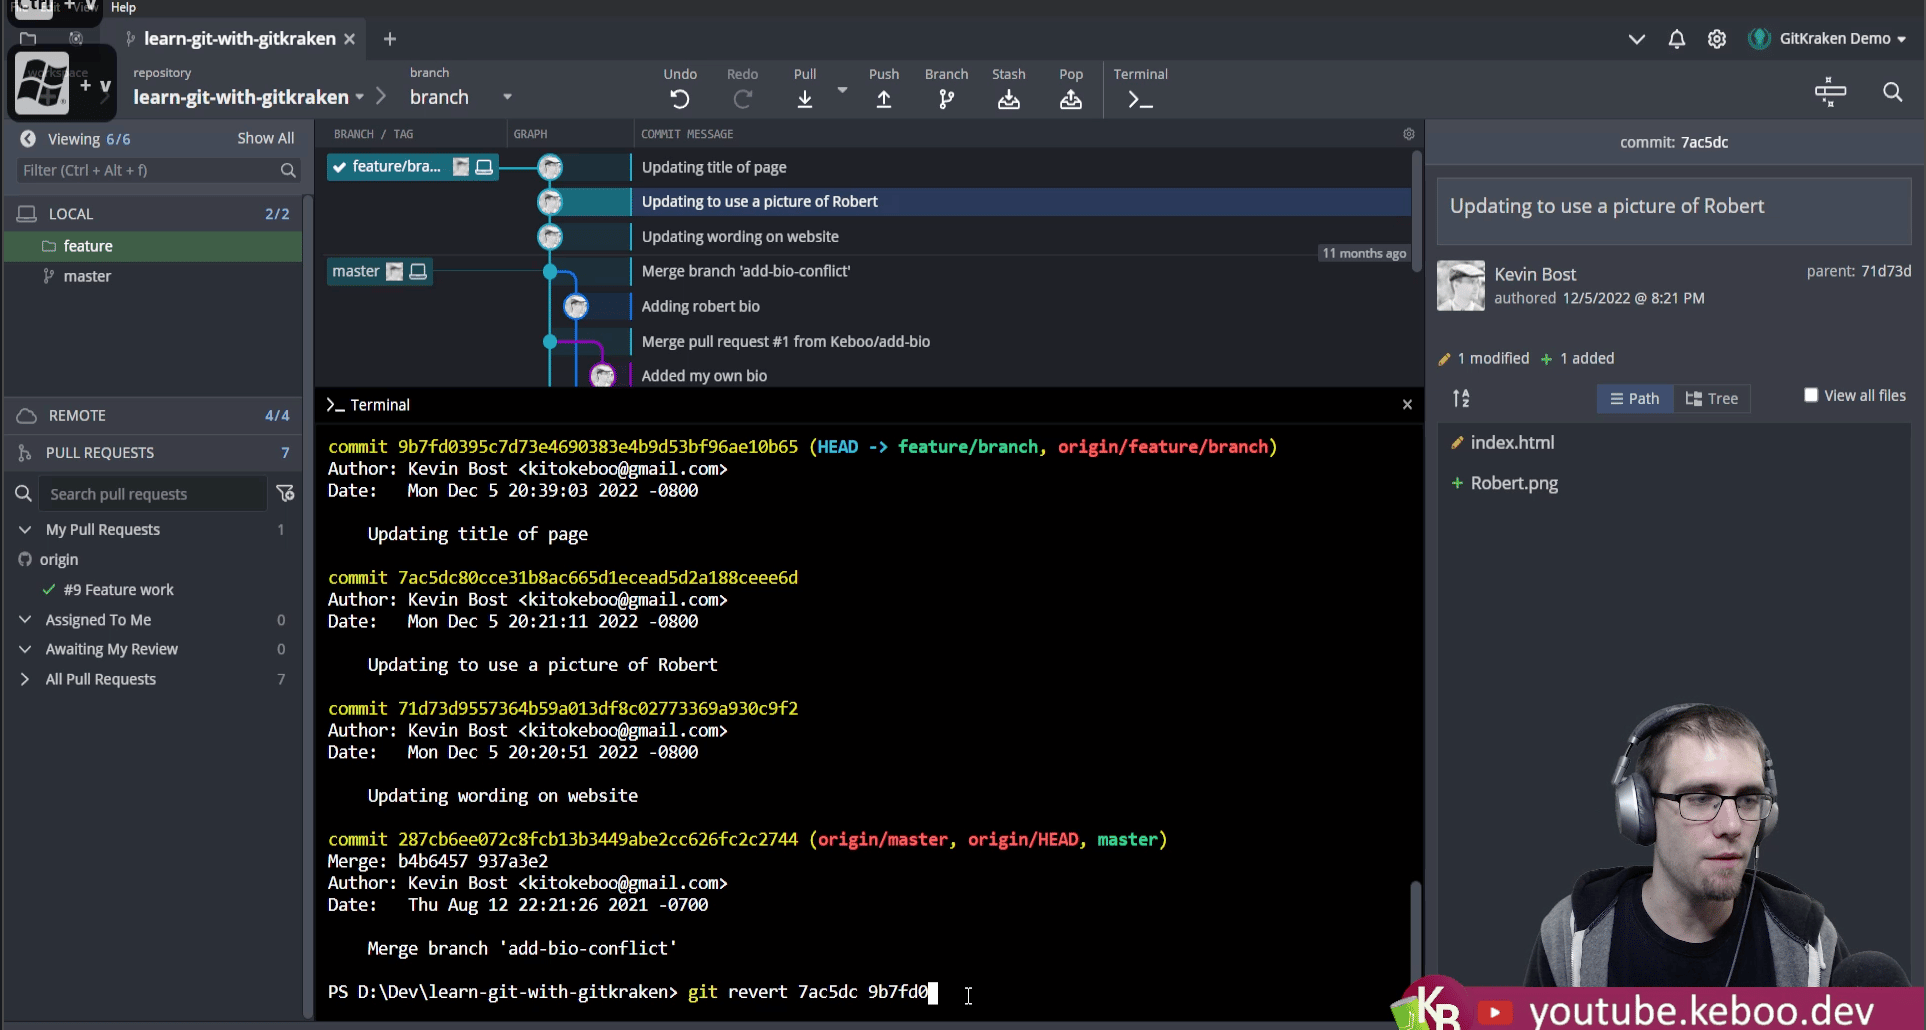Select the learn-git-with-gitkraken tab

240,38
